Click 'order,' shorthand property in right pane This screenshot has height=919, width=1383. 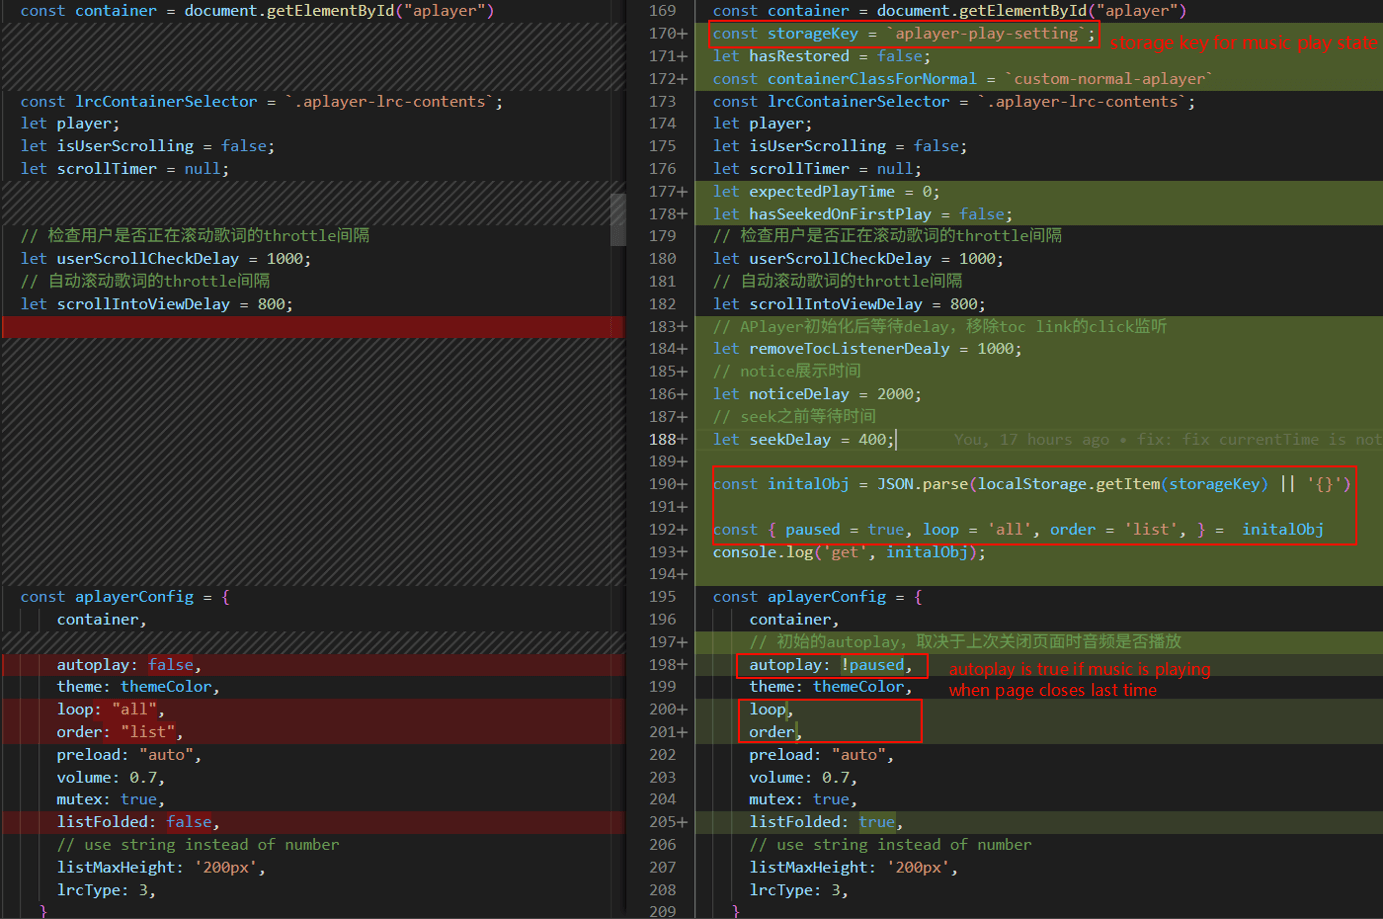point(776,732)
